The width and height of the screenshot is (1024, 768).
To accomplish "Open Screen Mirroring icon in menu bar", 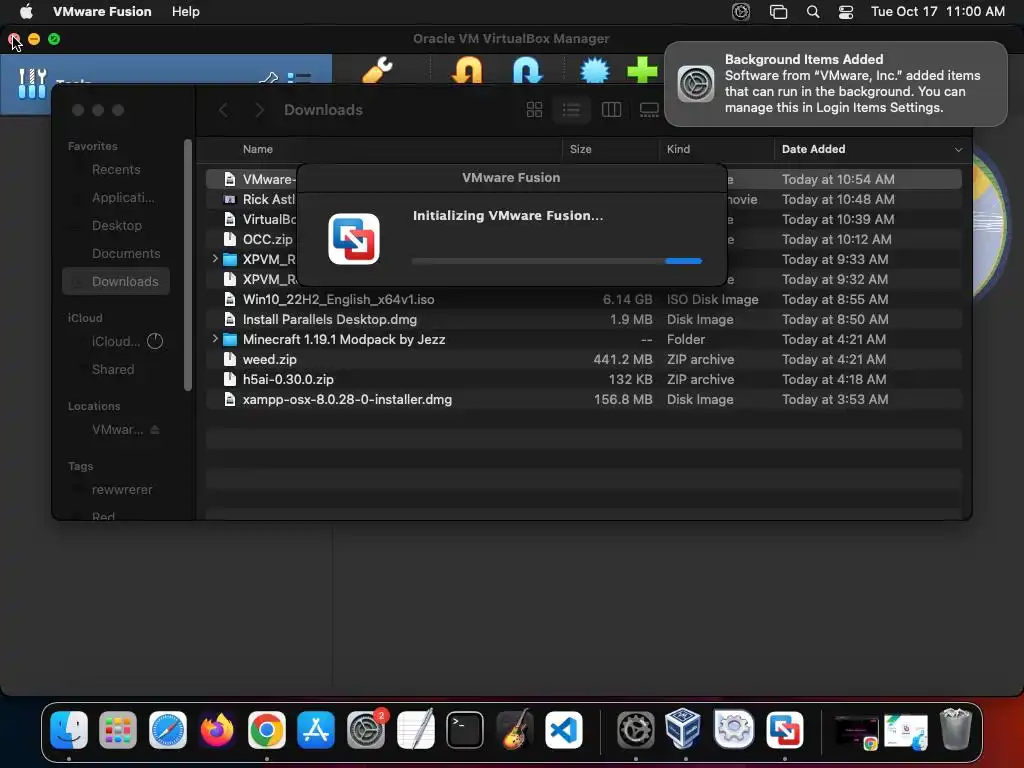I will [778, 12].
